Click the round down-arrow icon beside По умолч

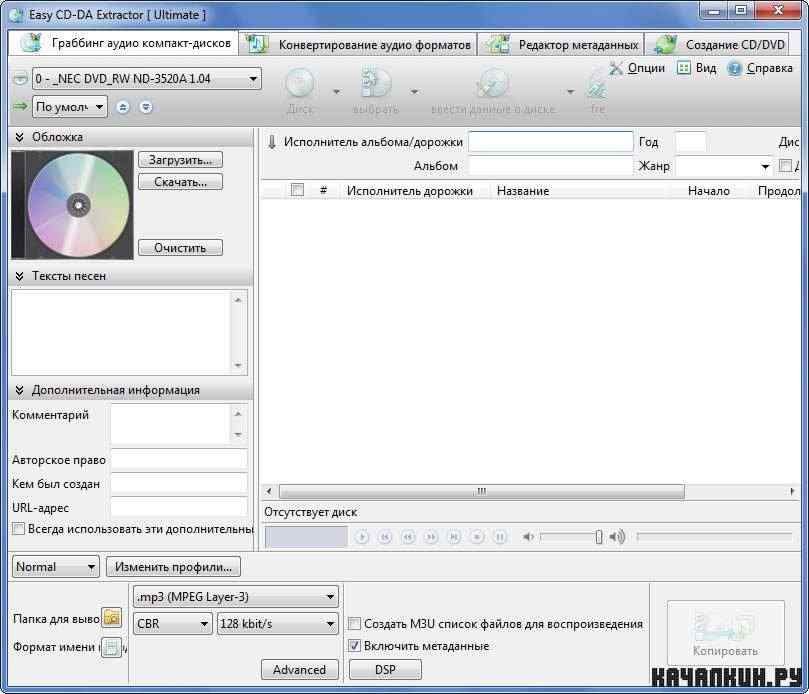tap(146, 107)
